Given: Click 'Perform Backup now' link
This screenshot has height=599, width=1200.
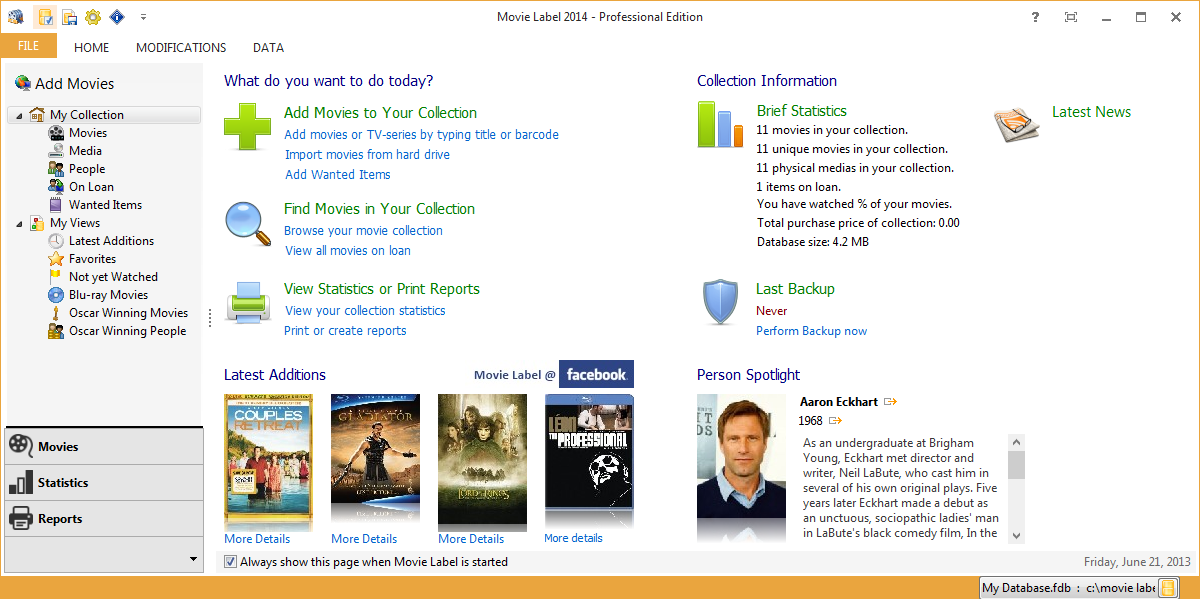Looking at the screenshot, I should 811,331.
